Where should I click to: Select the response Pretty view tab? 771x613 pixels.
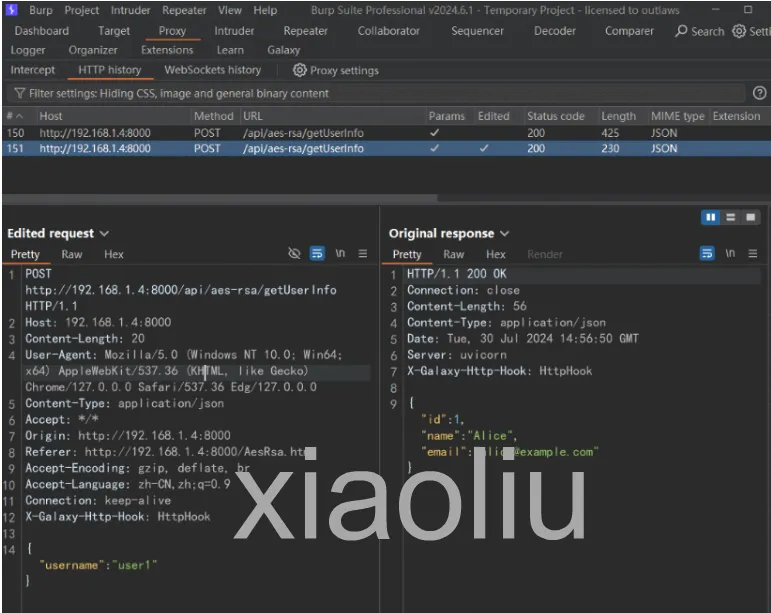407,254
